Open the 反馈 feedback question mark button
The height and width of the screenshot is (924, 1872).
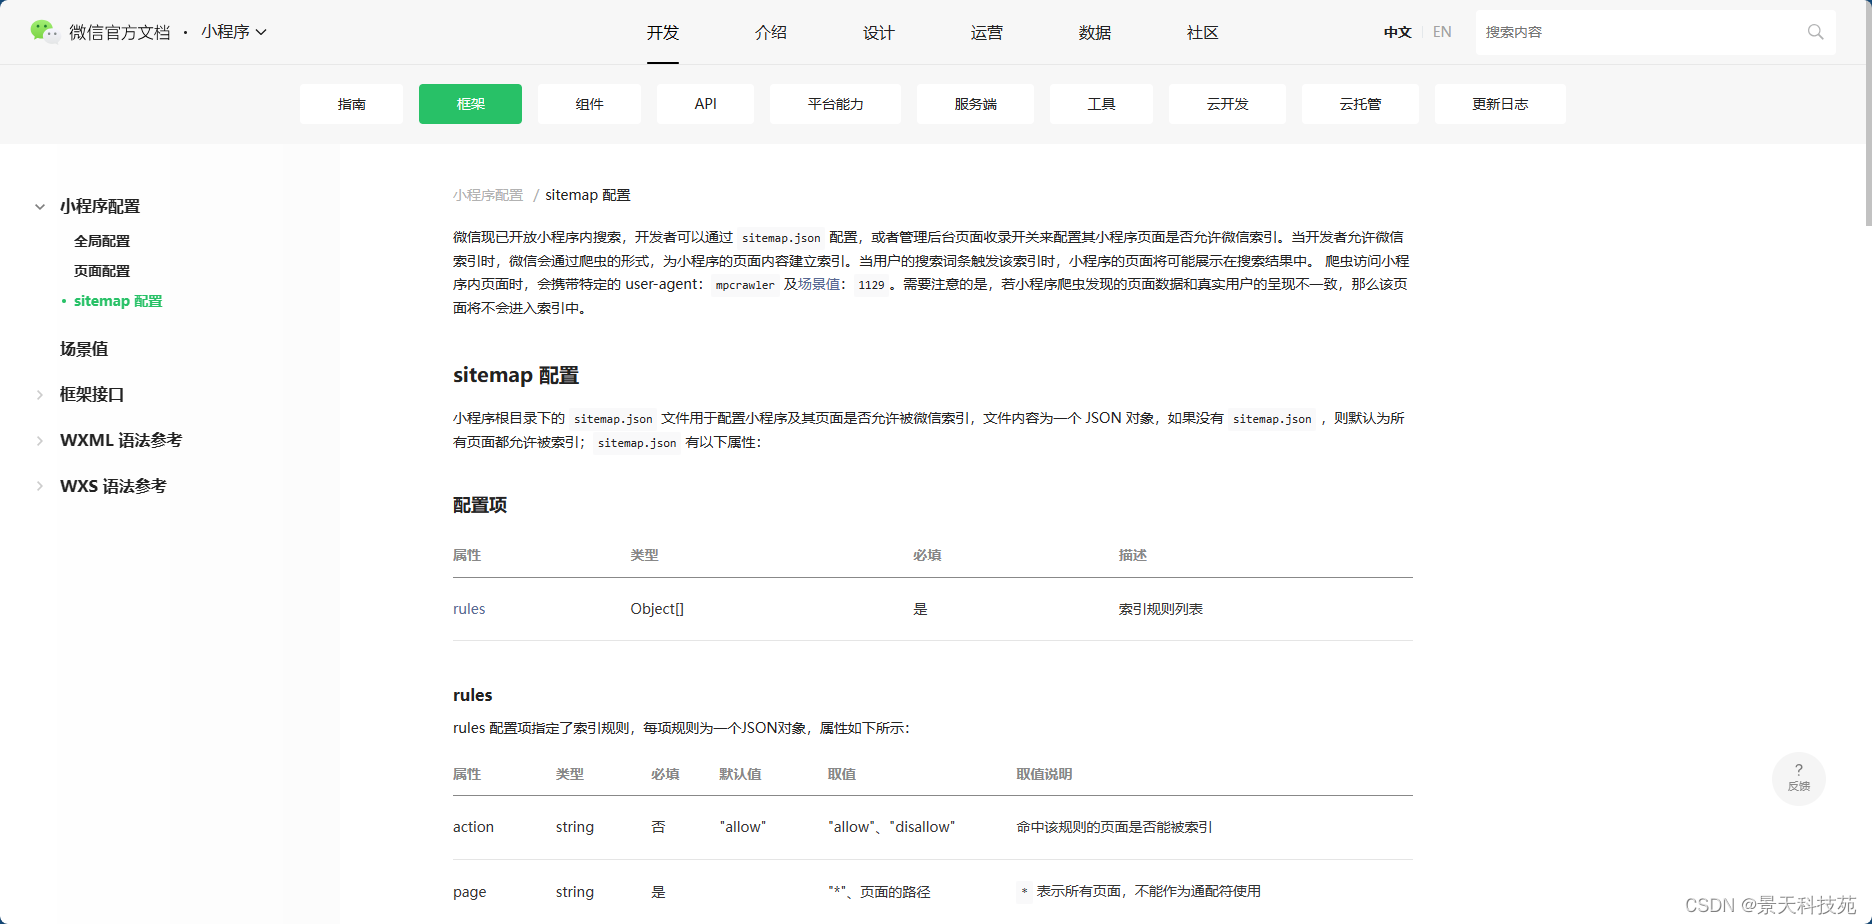[x=1798, y=777]
